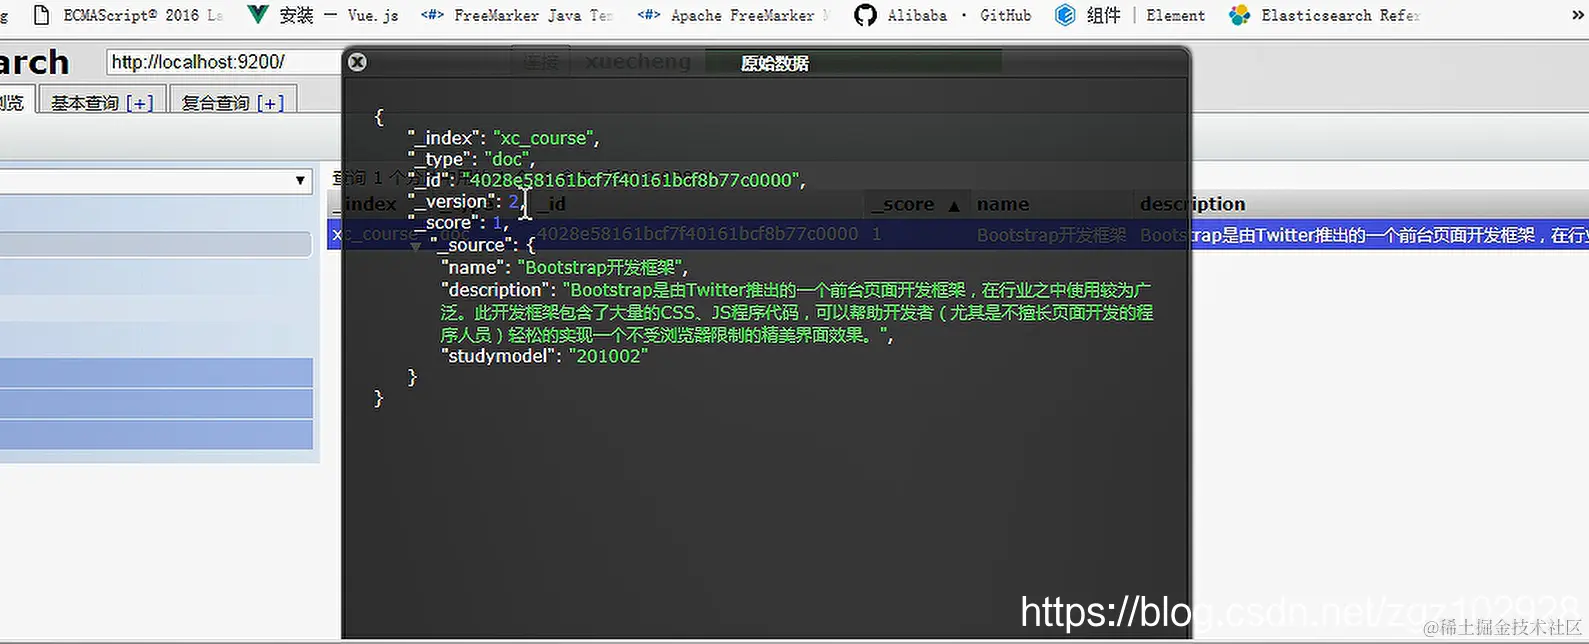This screenshot has height=644, width=1589.
Task: Close the 原始数据 raw data dialog
Action: click(357, 62)
